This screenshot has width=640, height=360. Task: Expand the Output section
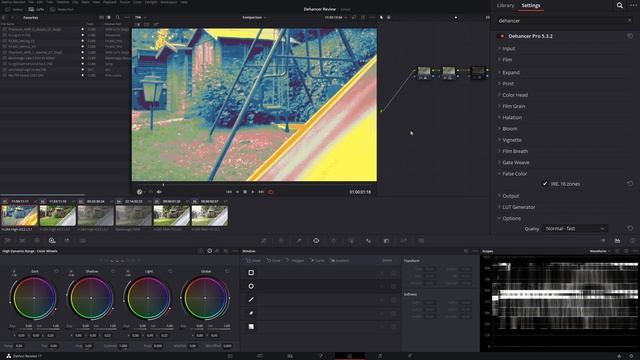tap(510, 196)
